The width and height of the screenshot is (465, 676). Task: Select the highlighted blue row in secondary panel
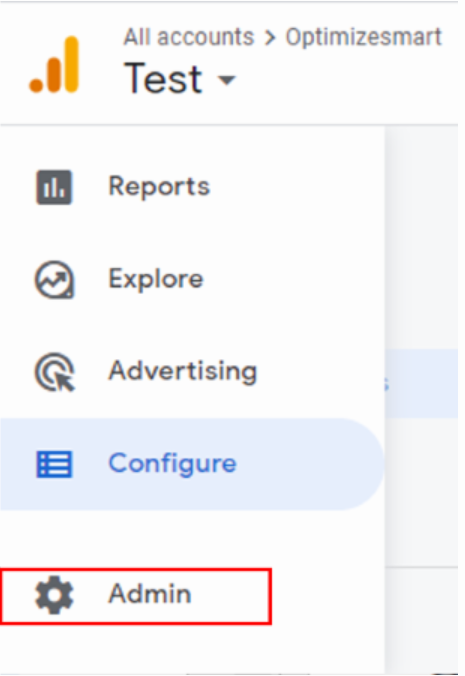pyautogui.click(x=421, y=383)
